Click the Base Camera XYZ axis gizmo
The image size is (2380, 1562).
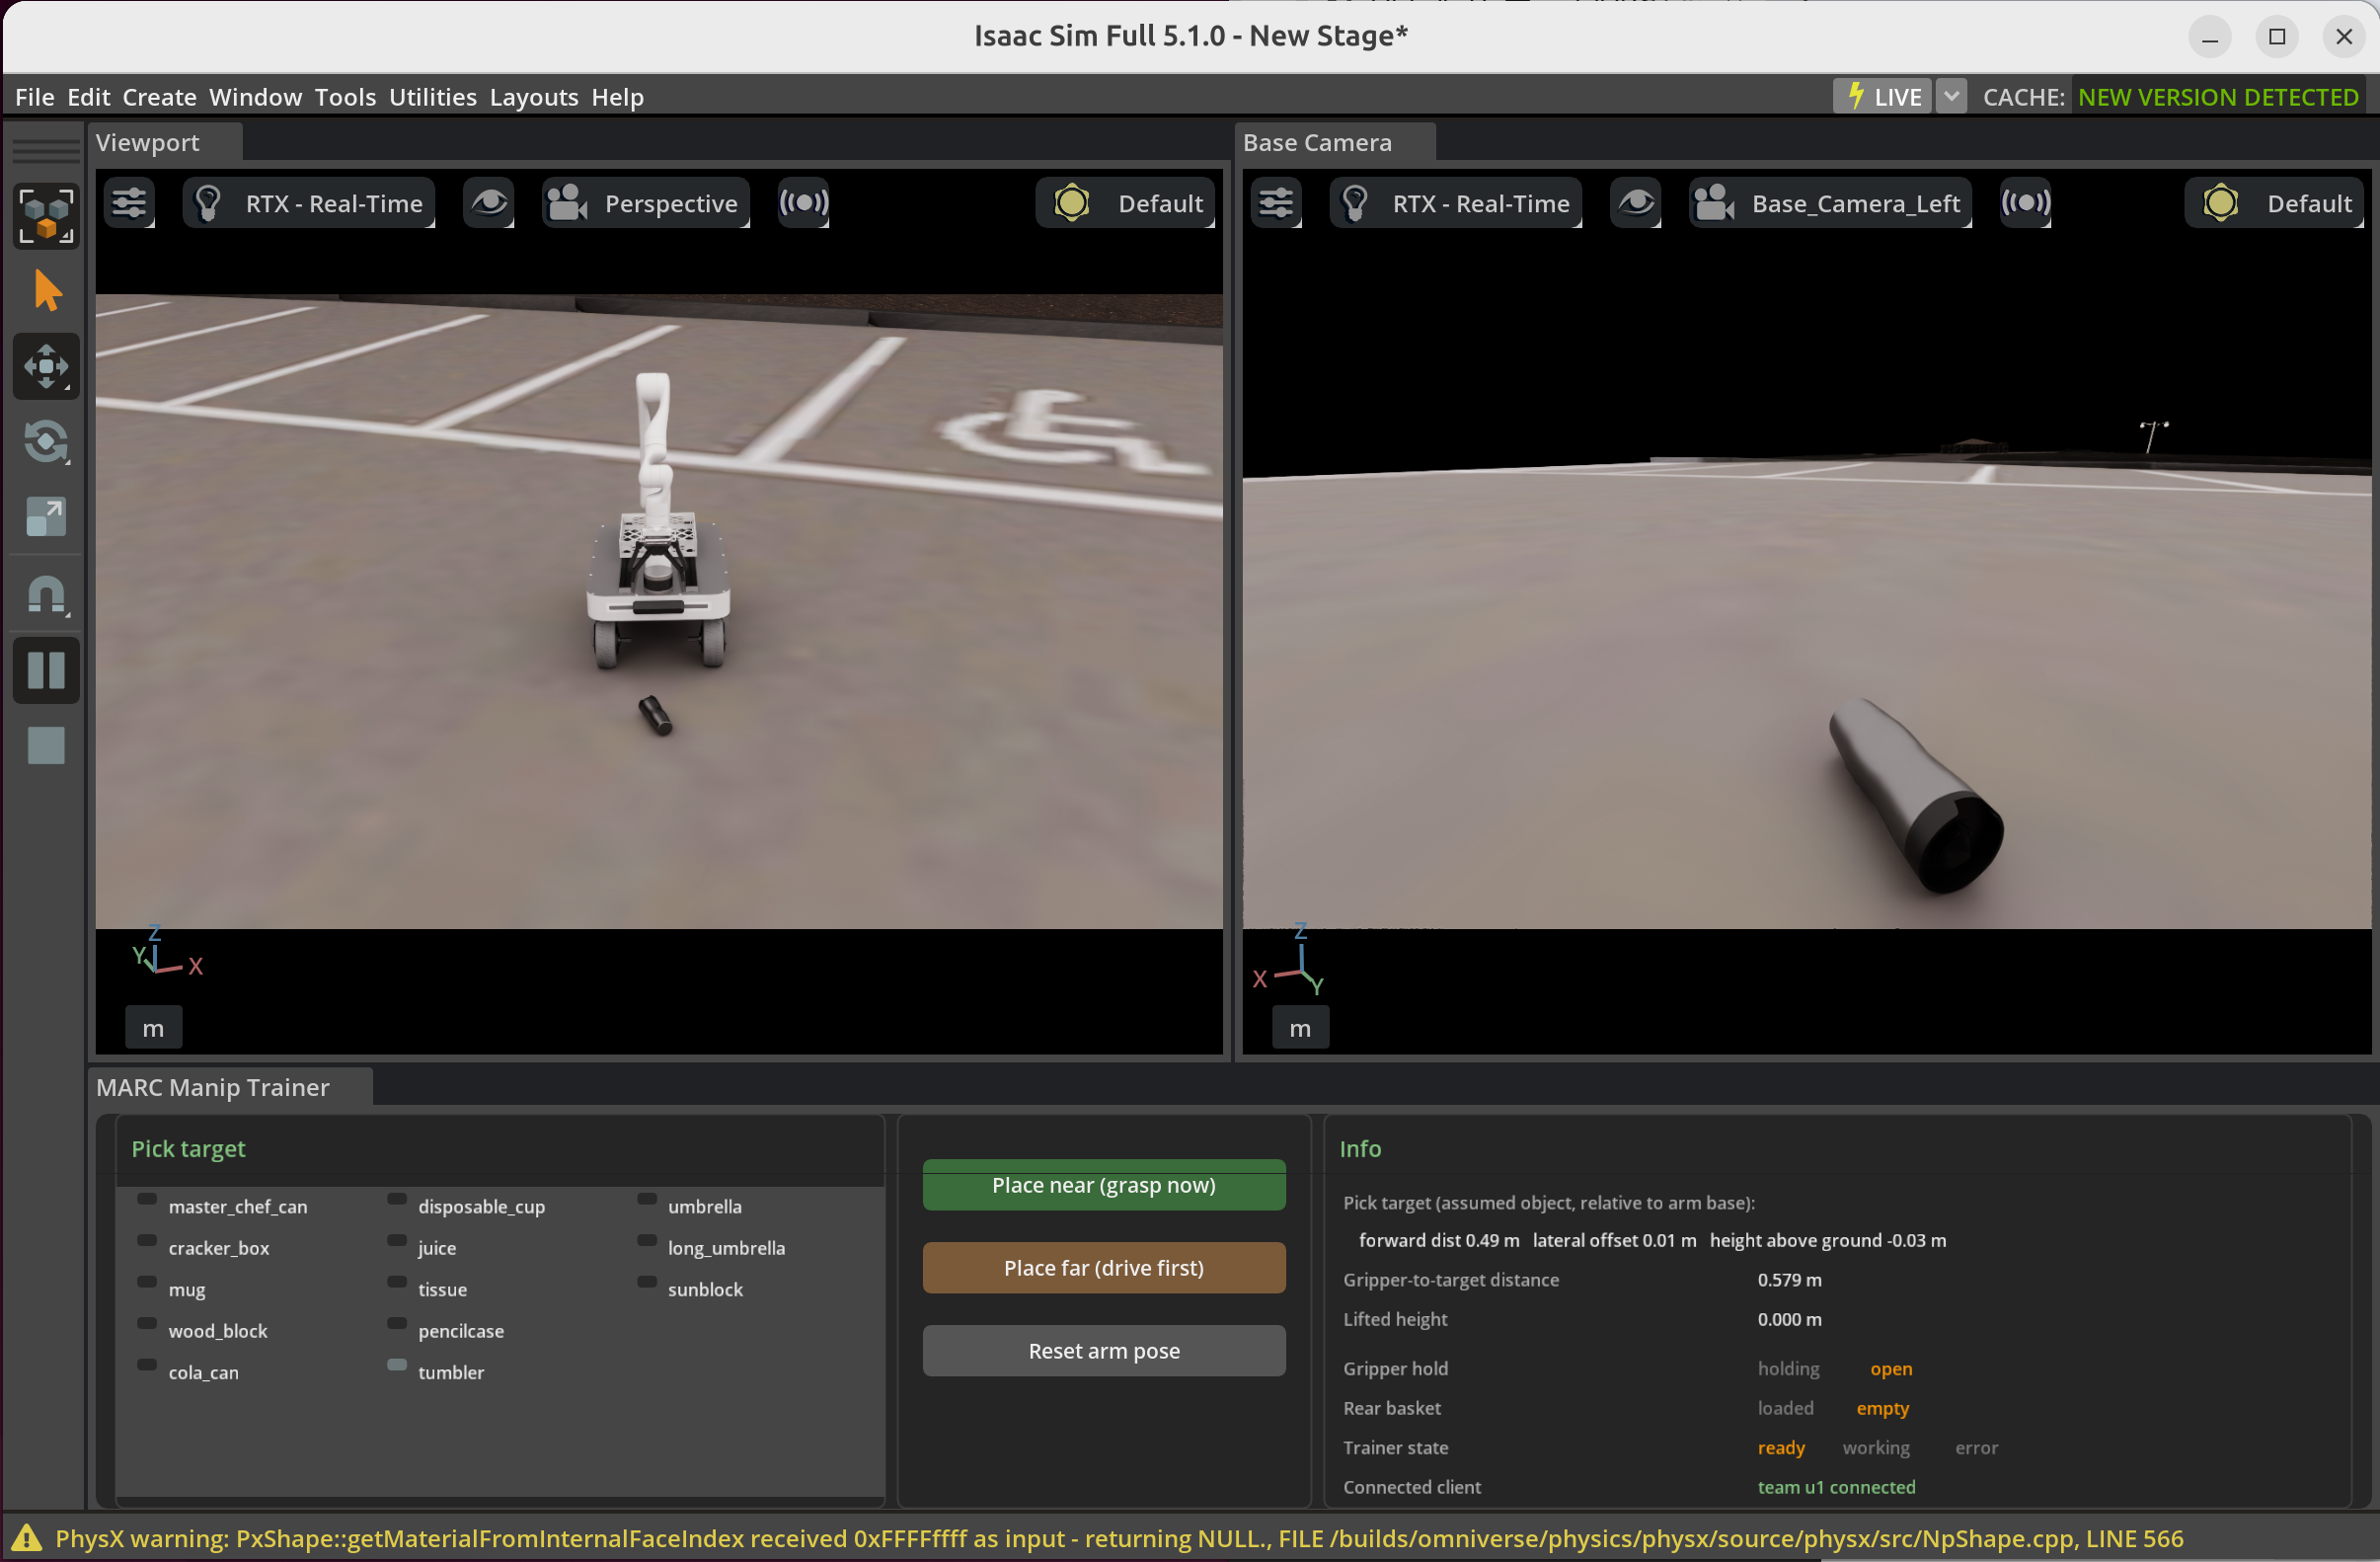tap(1290, 958)
